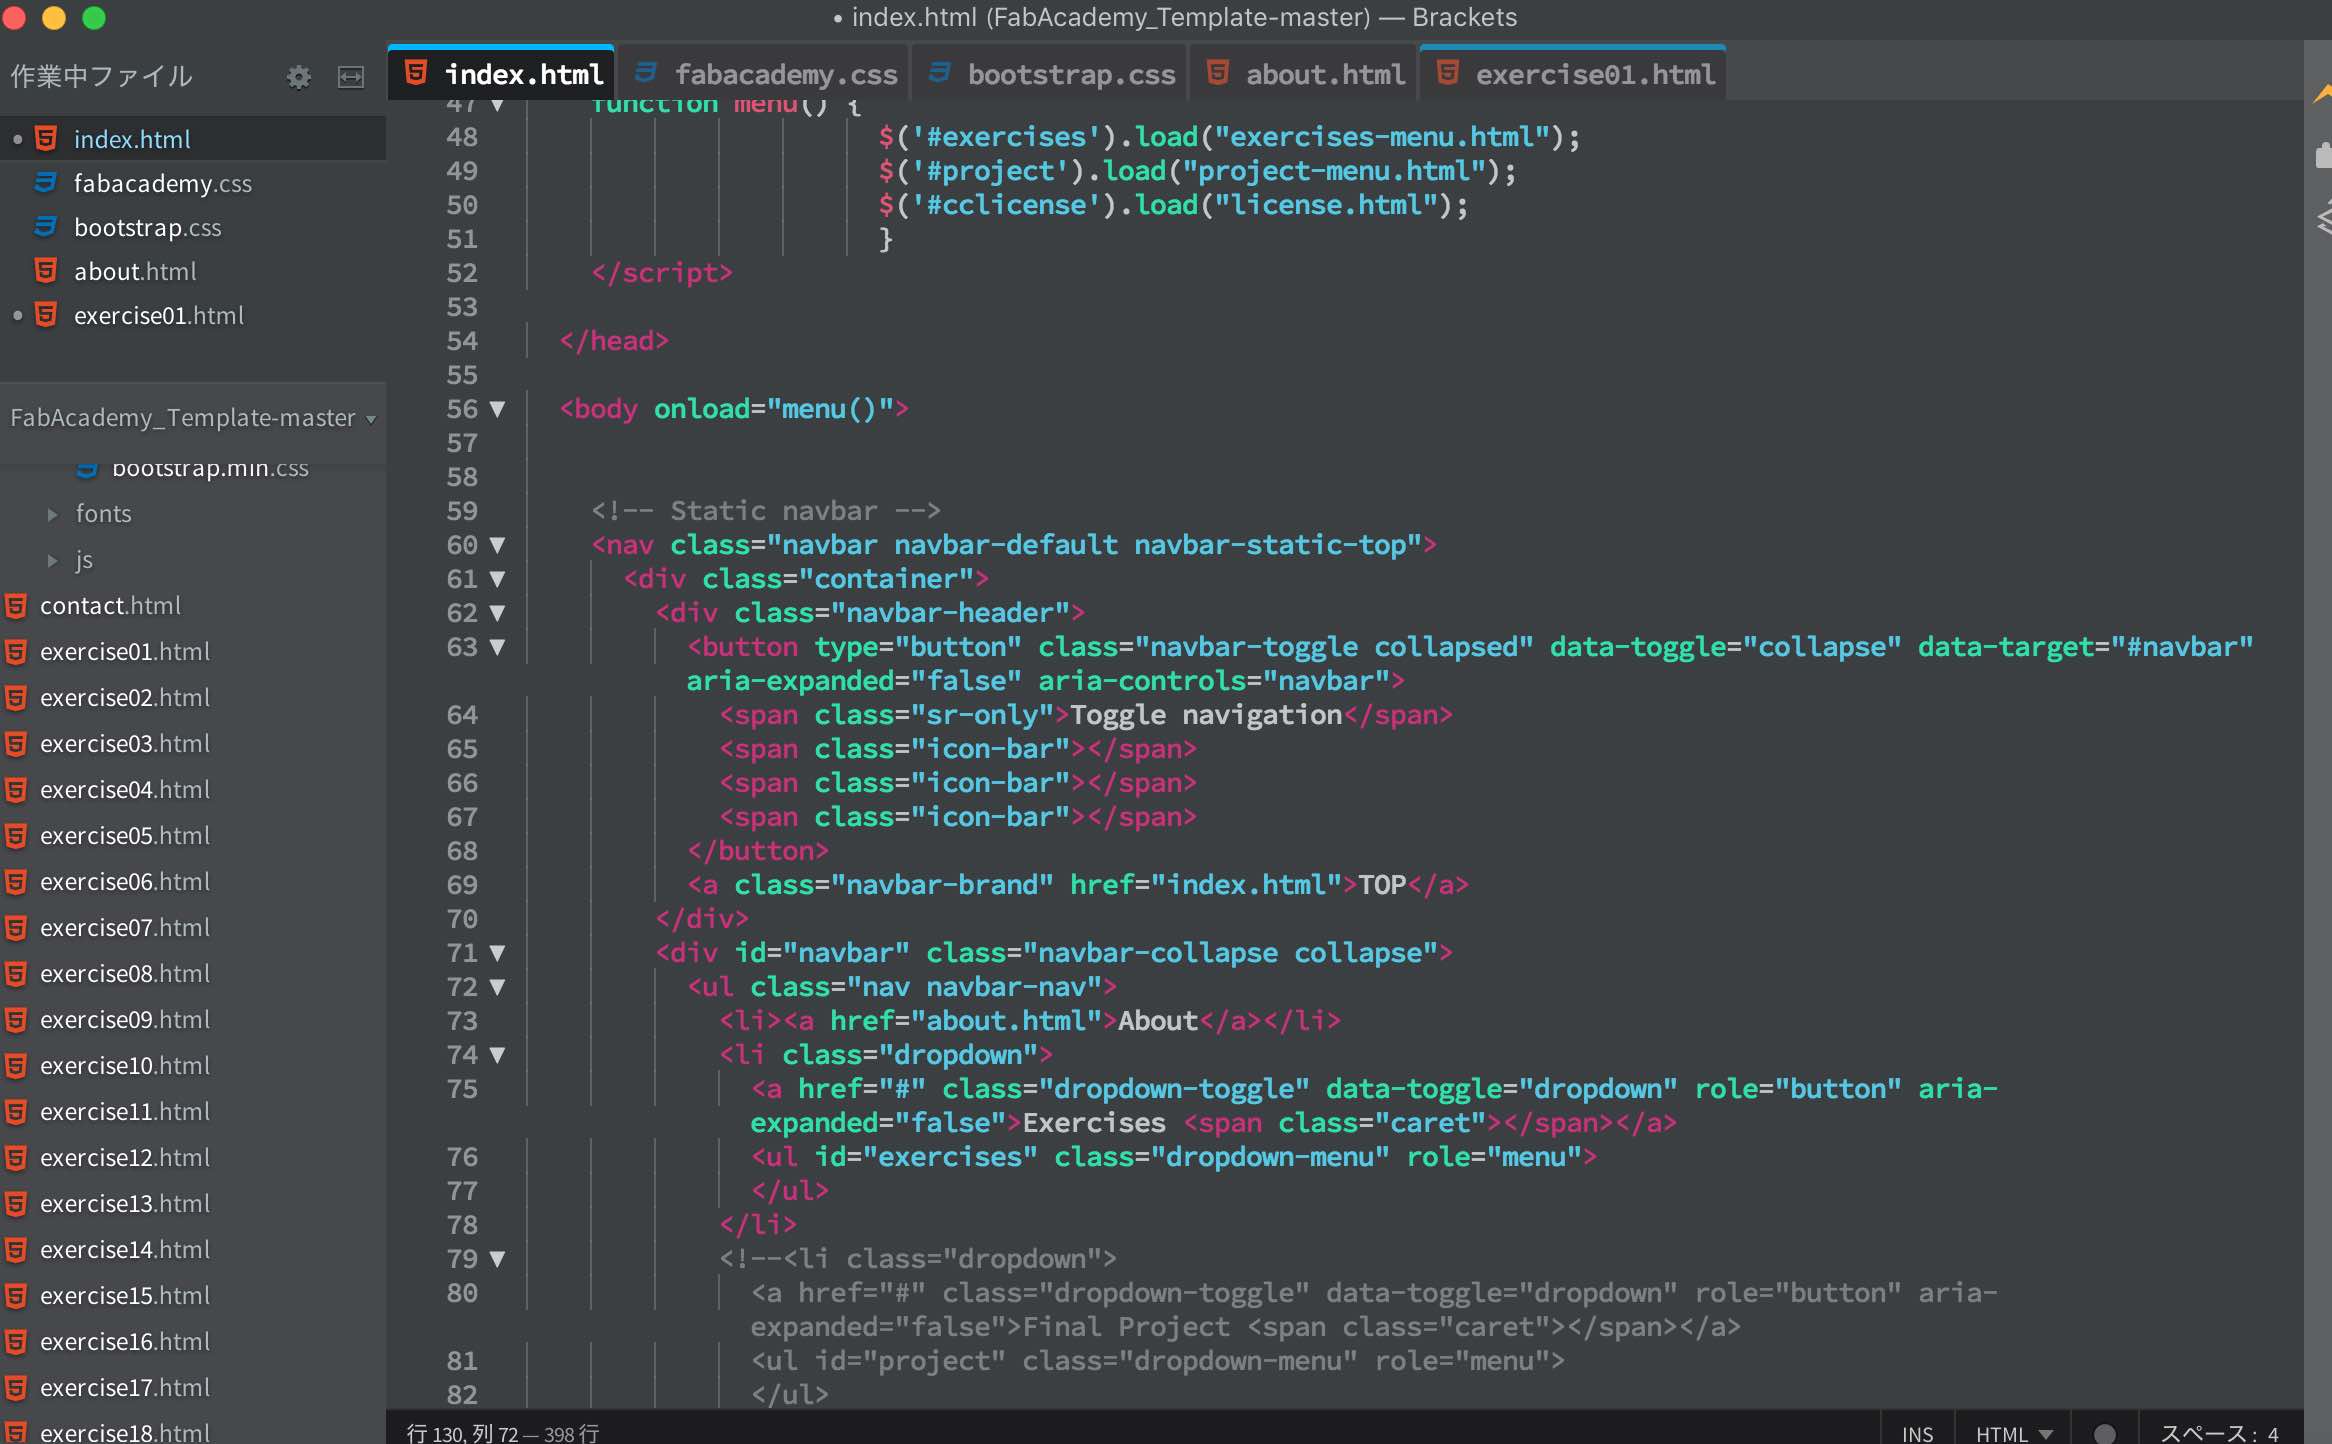Click the indent size value 4
The width and height of the screenshot is (2332, 1444).
click(2273, 1433)
